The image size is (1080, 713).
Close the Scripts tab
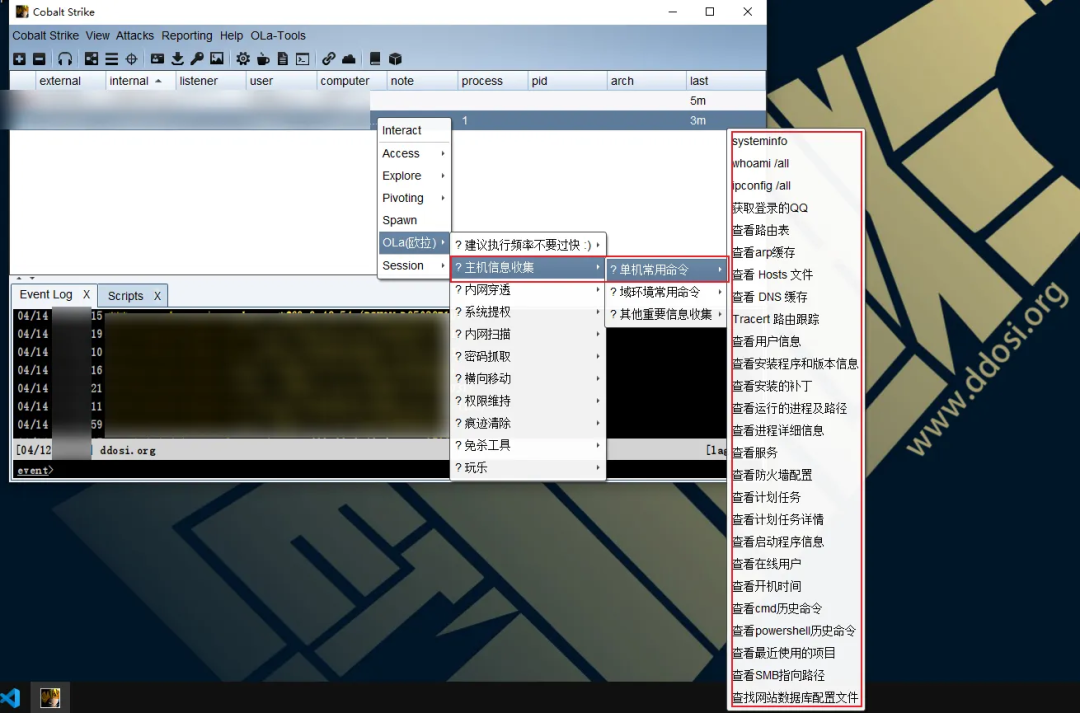[x=157, y=296]
